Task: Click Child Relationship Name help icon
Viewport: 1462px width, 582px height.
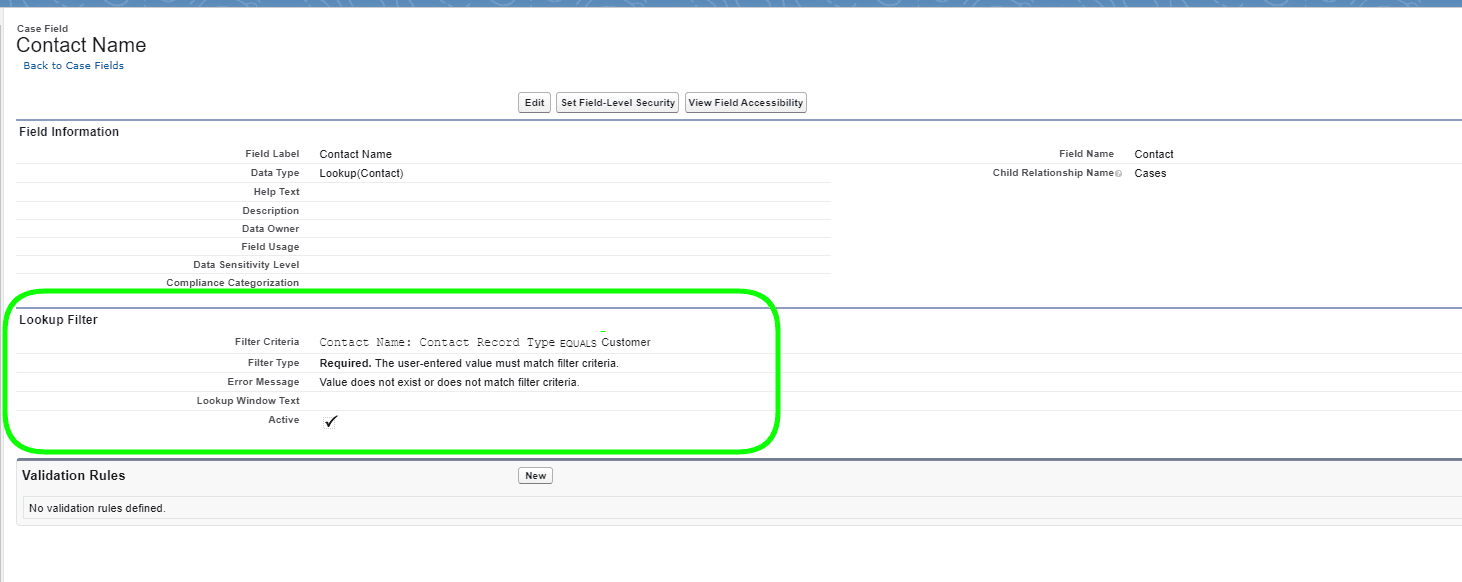Action: pyautogui.click(x=1118, y=174)
